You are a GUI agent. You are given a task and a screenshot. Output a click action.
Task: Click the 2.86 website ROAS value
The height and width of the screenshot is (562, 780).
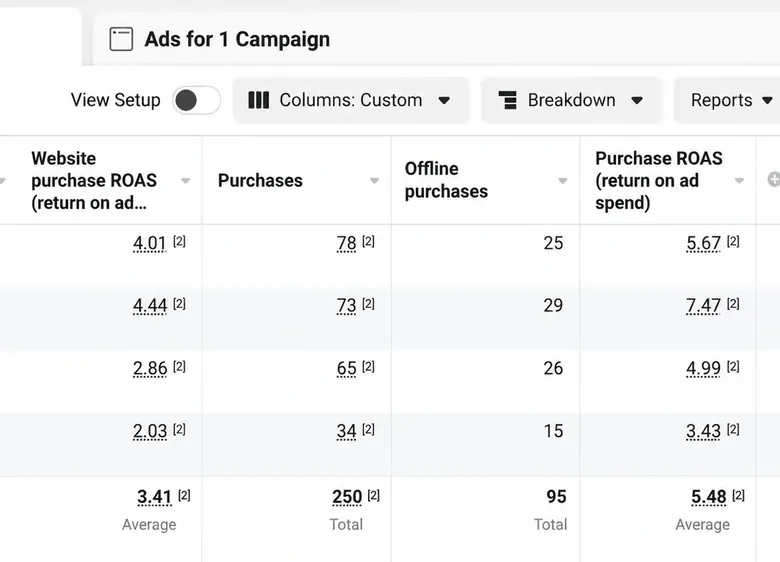[x=150, y=369]
